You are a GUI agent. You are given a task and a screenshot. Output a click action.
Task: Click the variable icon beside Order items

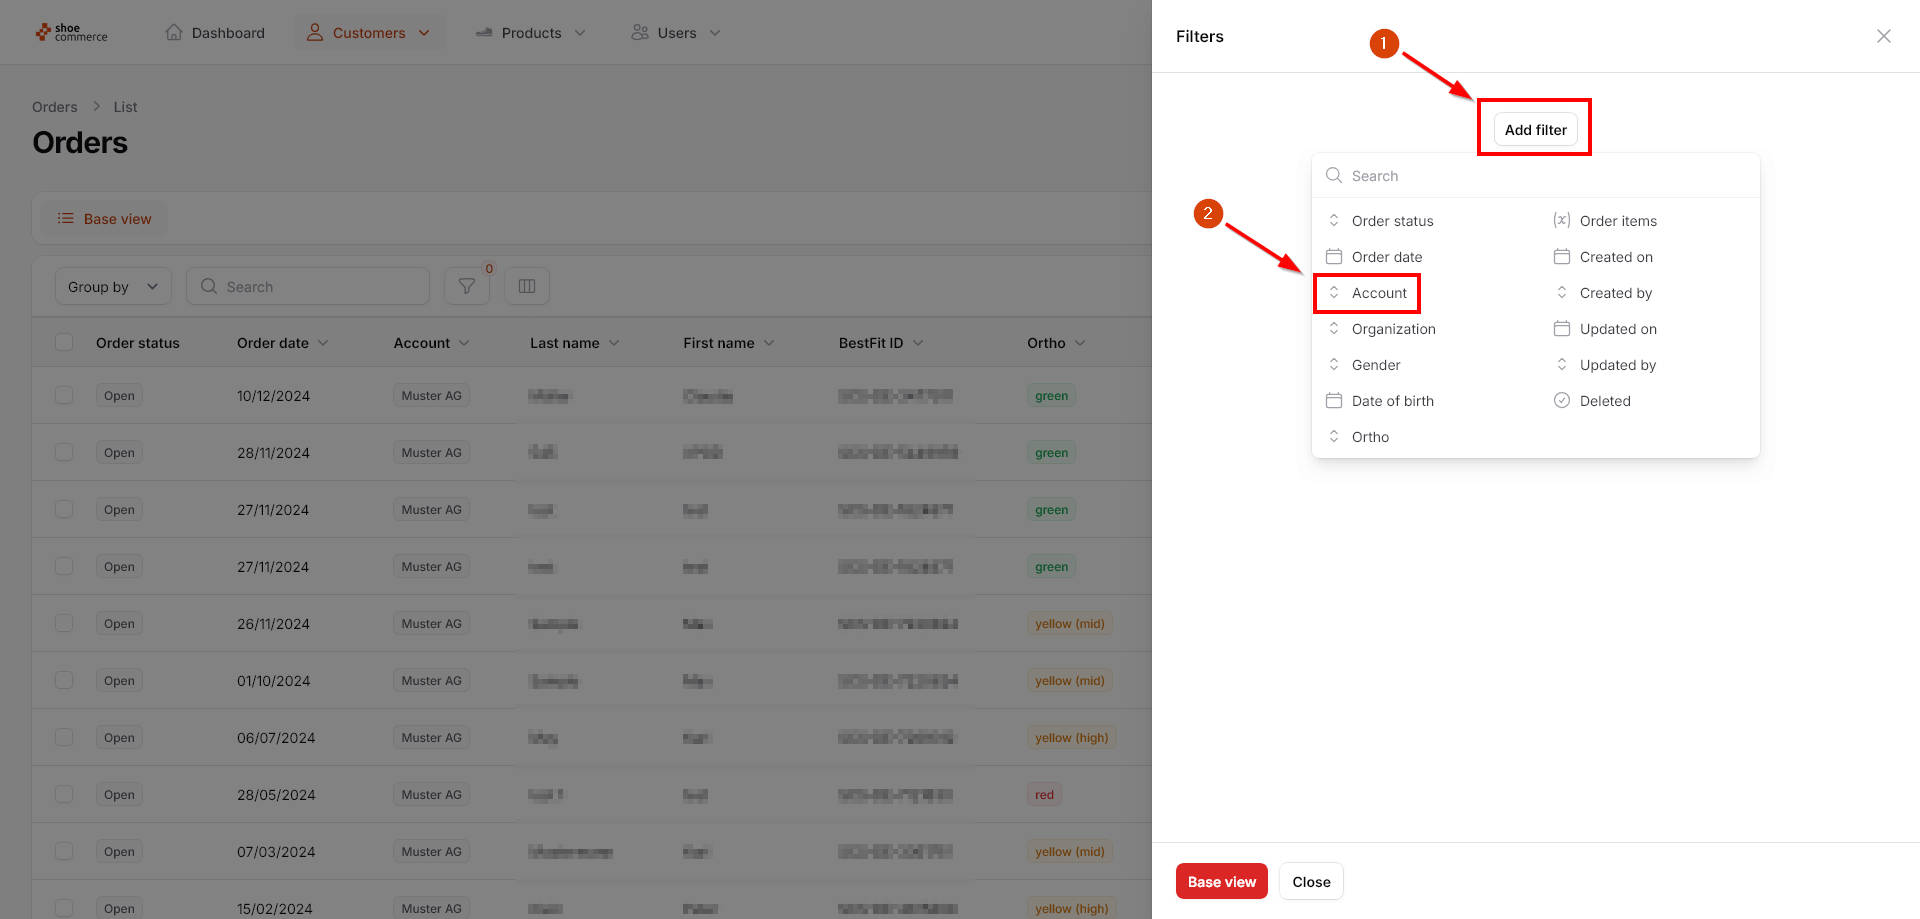1562,220
